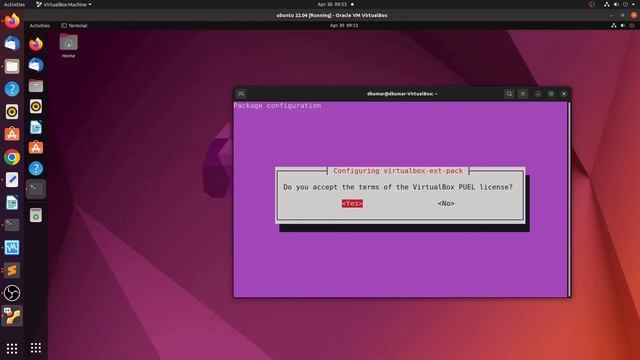Select the running Terminal in the guest dock

[36, 189]
